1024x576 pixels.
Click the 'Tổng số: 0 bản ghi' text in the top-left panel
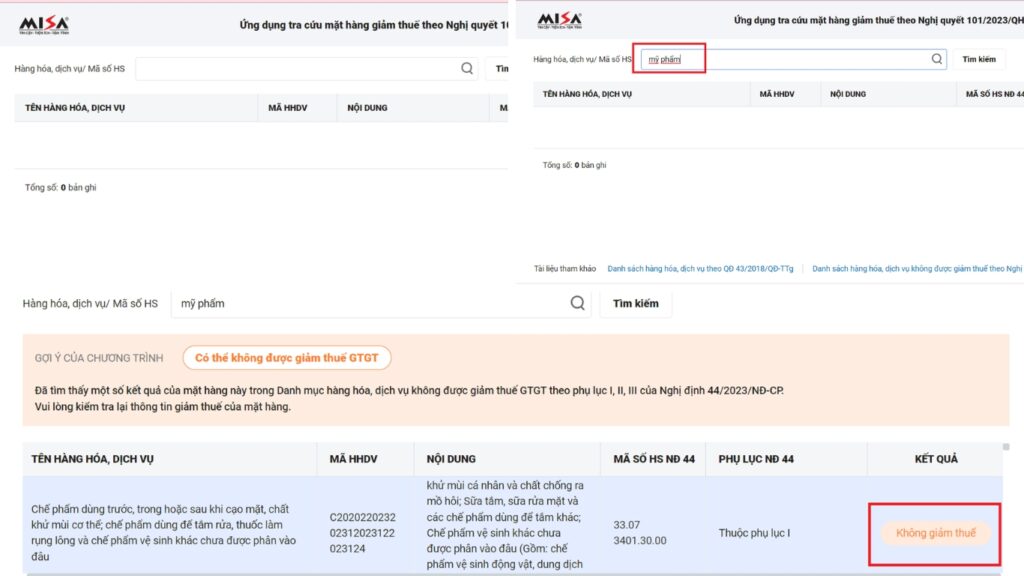click(60, 187)
